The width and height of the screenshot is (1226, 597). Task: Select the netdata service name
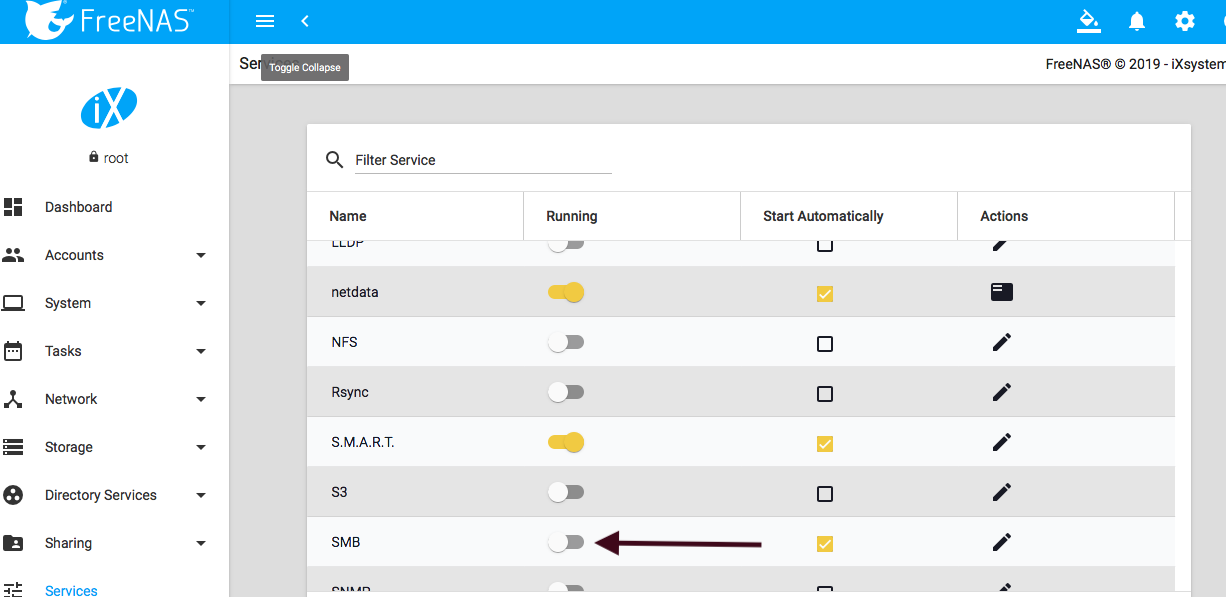point(355,293)
